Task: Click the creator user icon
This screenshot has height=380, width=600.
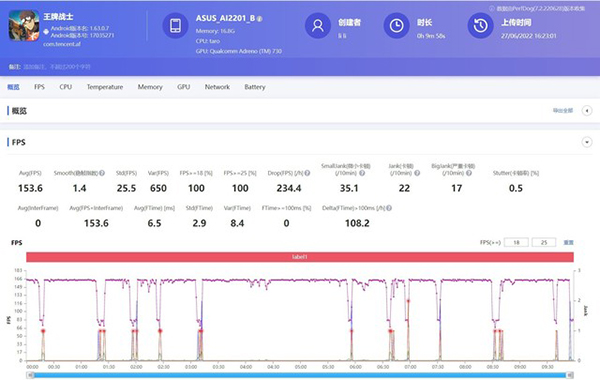Action: 318,26
